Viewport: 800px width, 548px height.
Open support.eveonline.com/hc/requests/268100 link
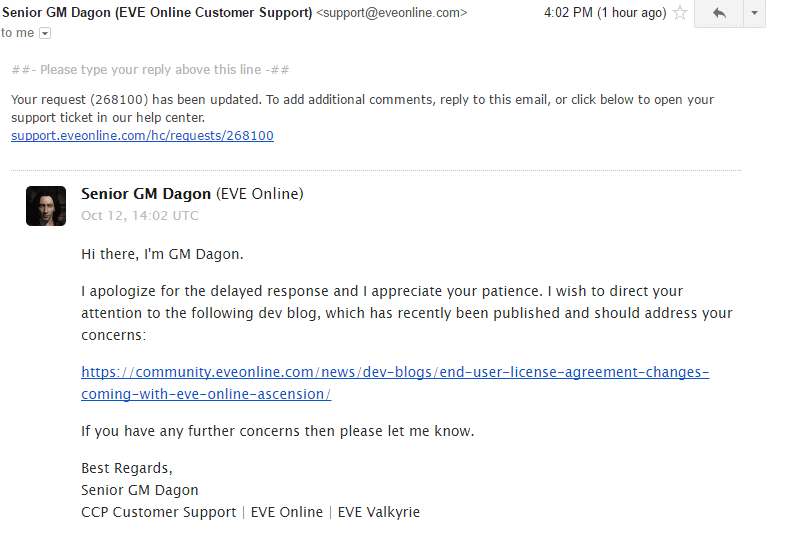142,136
